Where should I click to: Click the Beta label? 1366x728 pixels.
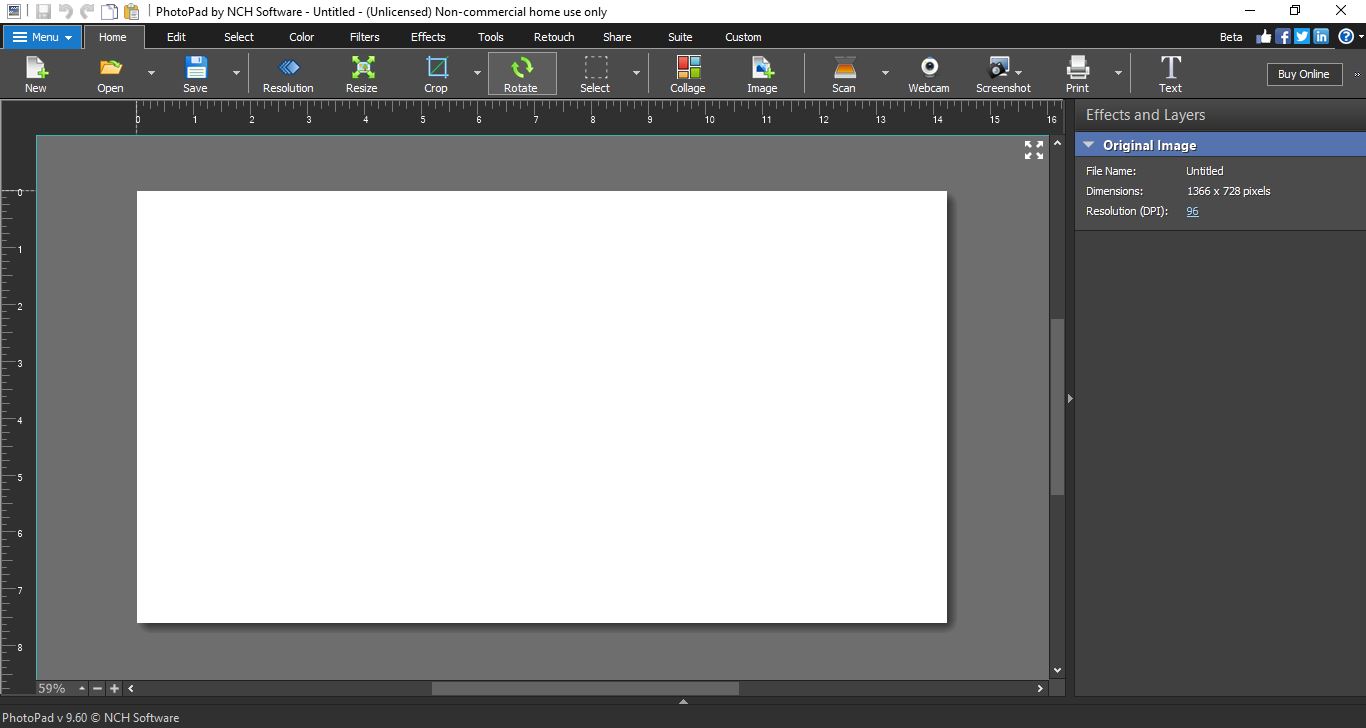[x=1231, y=37]
